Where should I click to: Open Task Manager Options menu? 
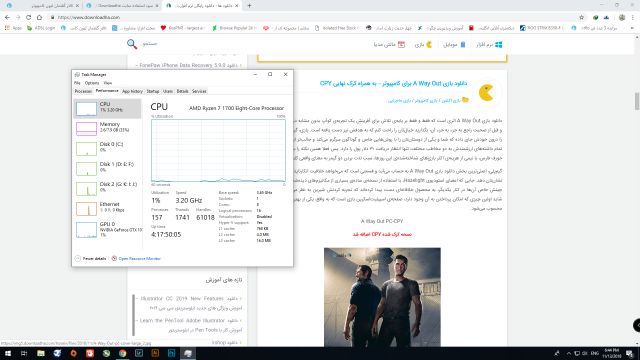pos(92,83)
